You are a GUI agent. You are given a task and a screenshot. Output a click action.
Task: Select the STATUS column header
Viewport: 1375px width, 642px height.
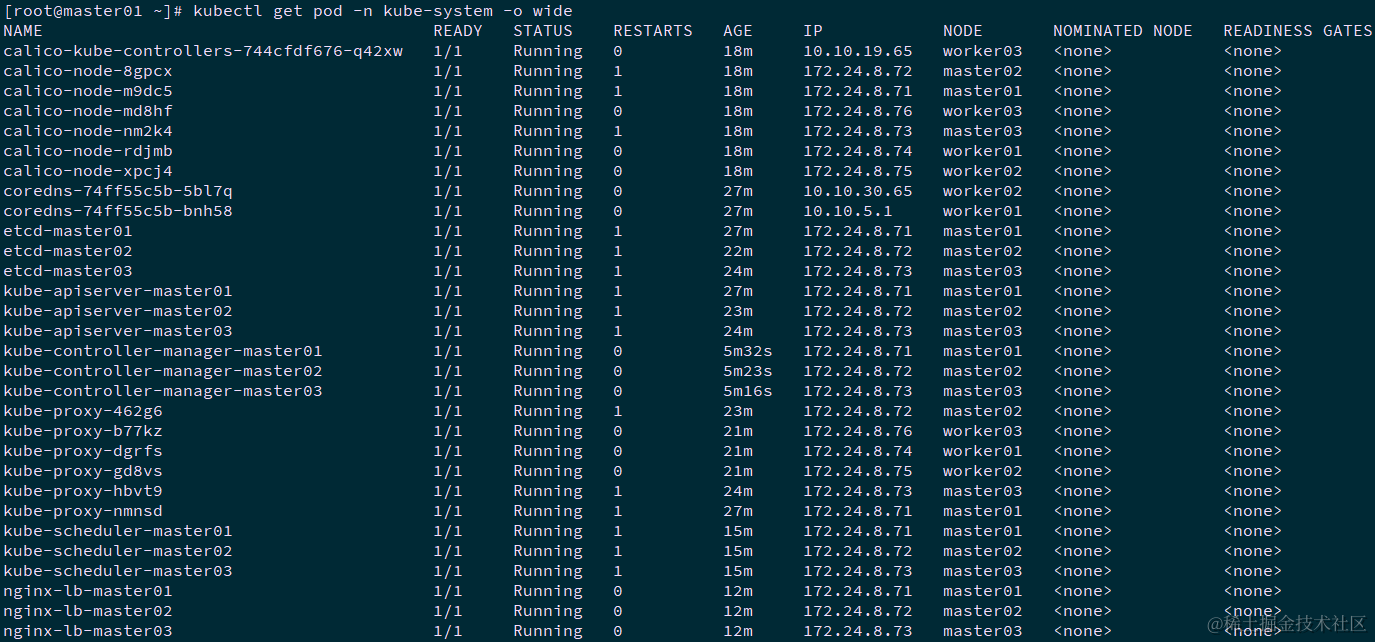click(x=543, y=31)
